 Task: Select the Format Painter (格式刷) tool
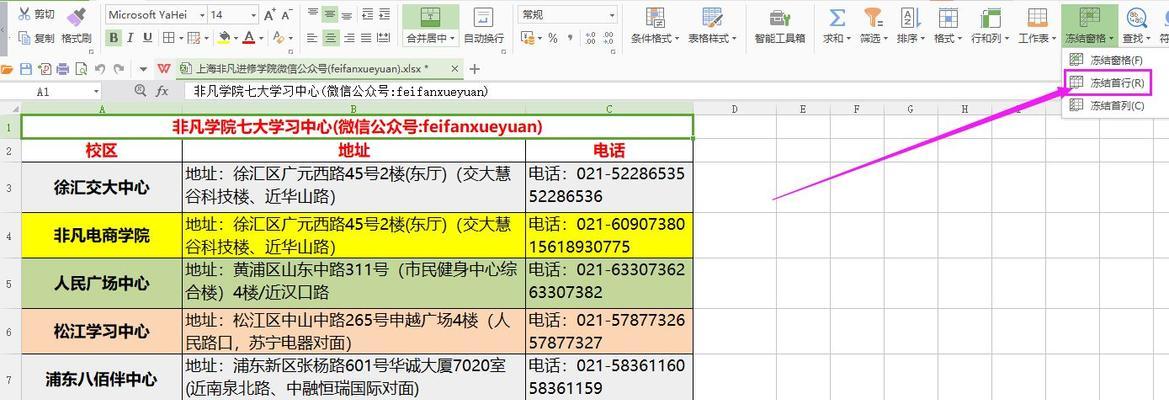(x=76, y=25)
